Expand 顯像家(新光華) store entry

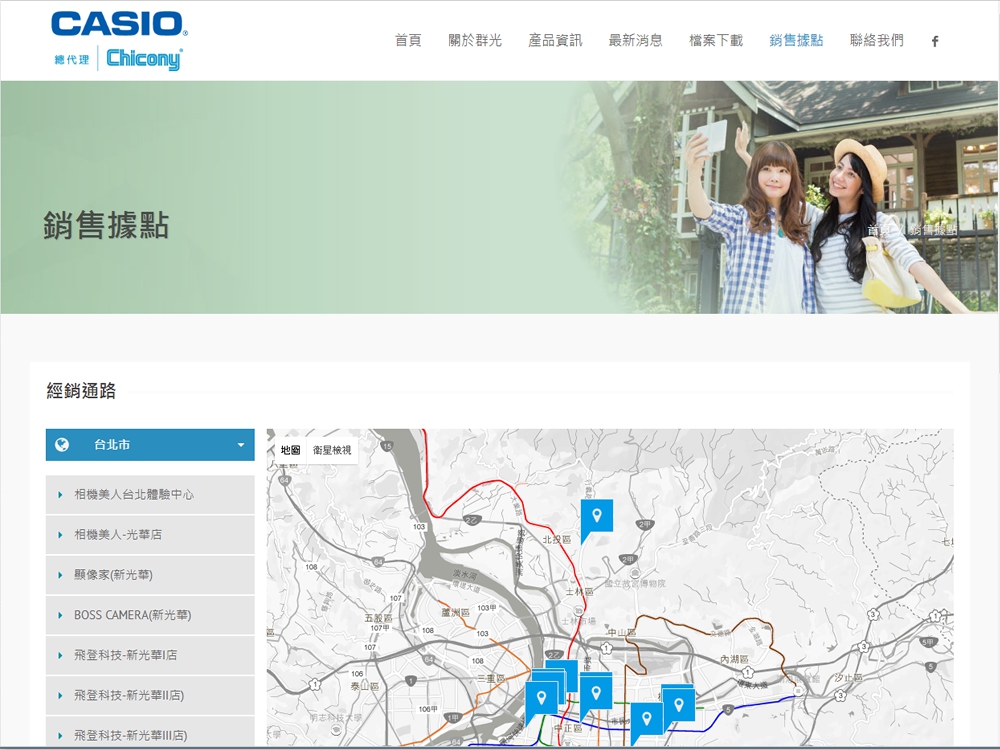click(150, 575)
